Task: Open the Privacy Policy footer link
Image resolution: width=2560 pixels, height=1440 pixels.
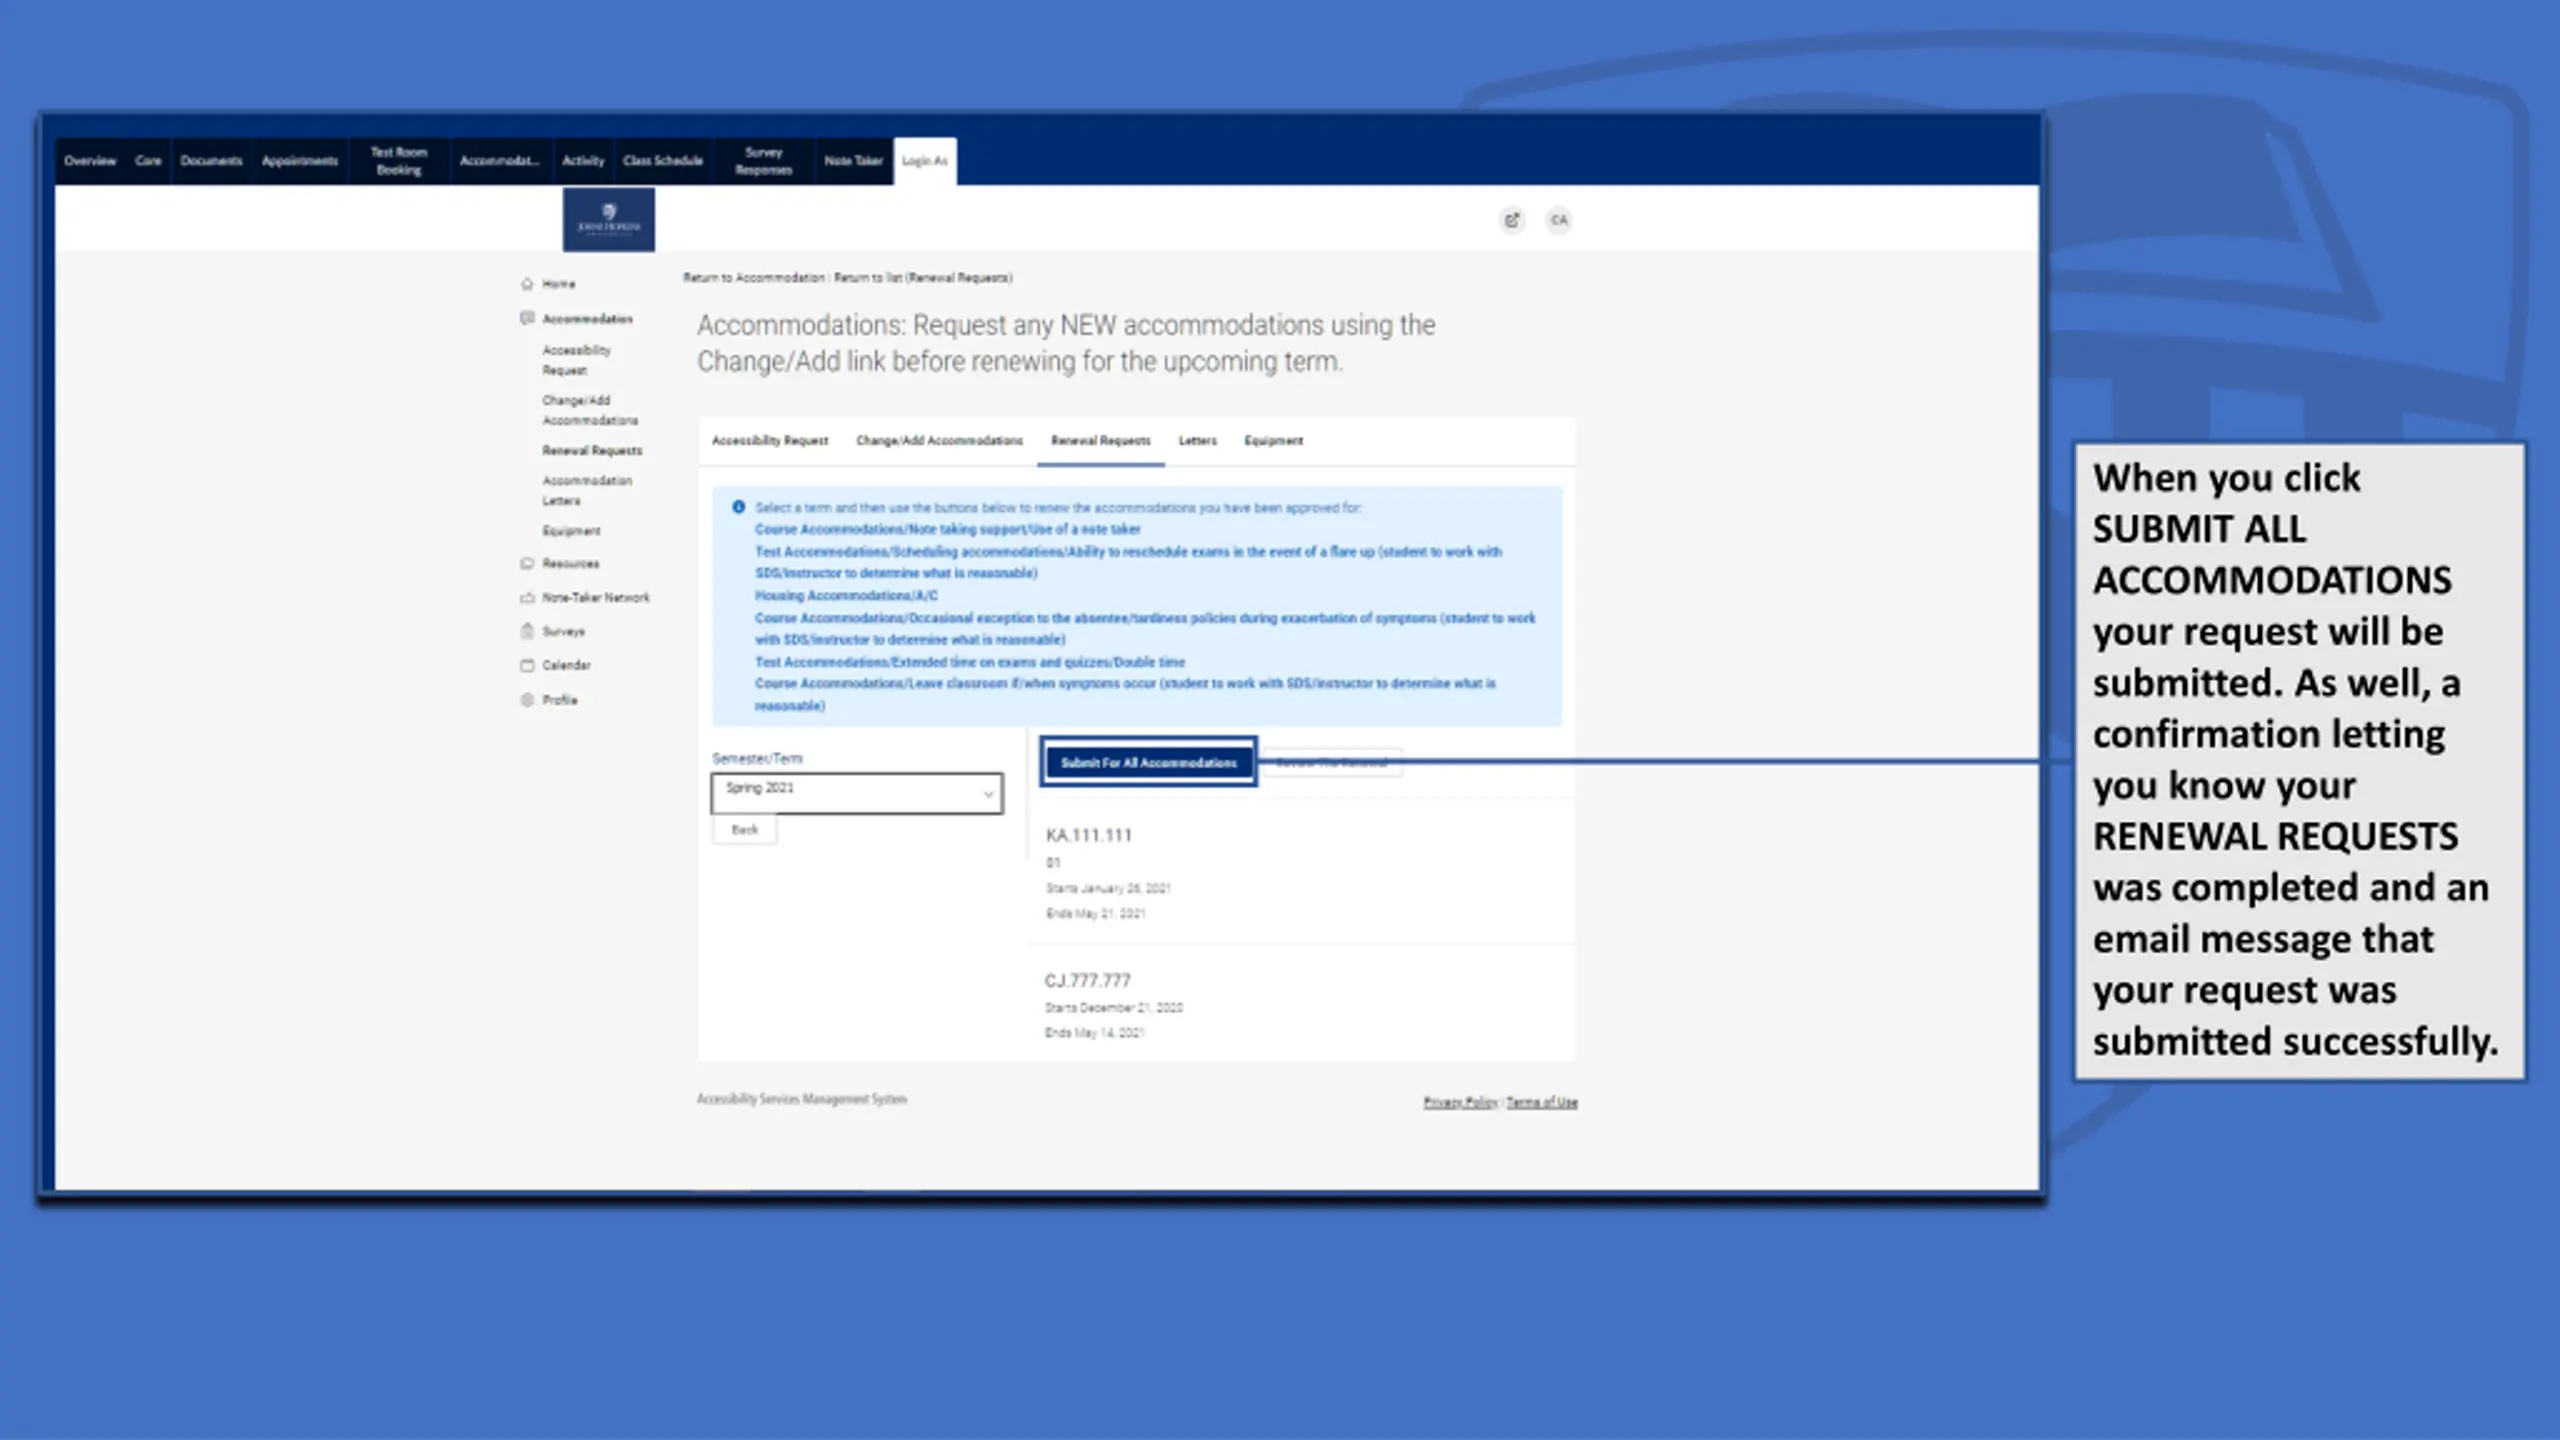Action: tap(1460, 1102)
